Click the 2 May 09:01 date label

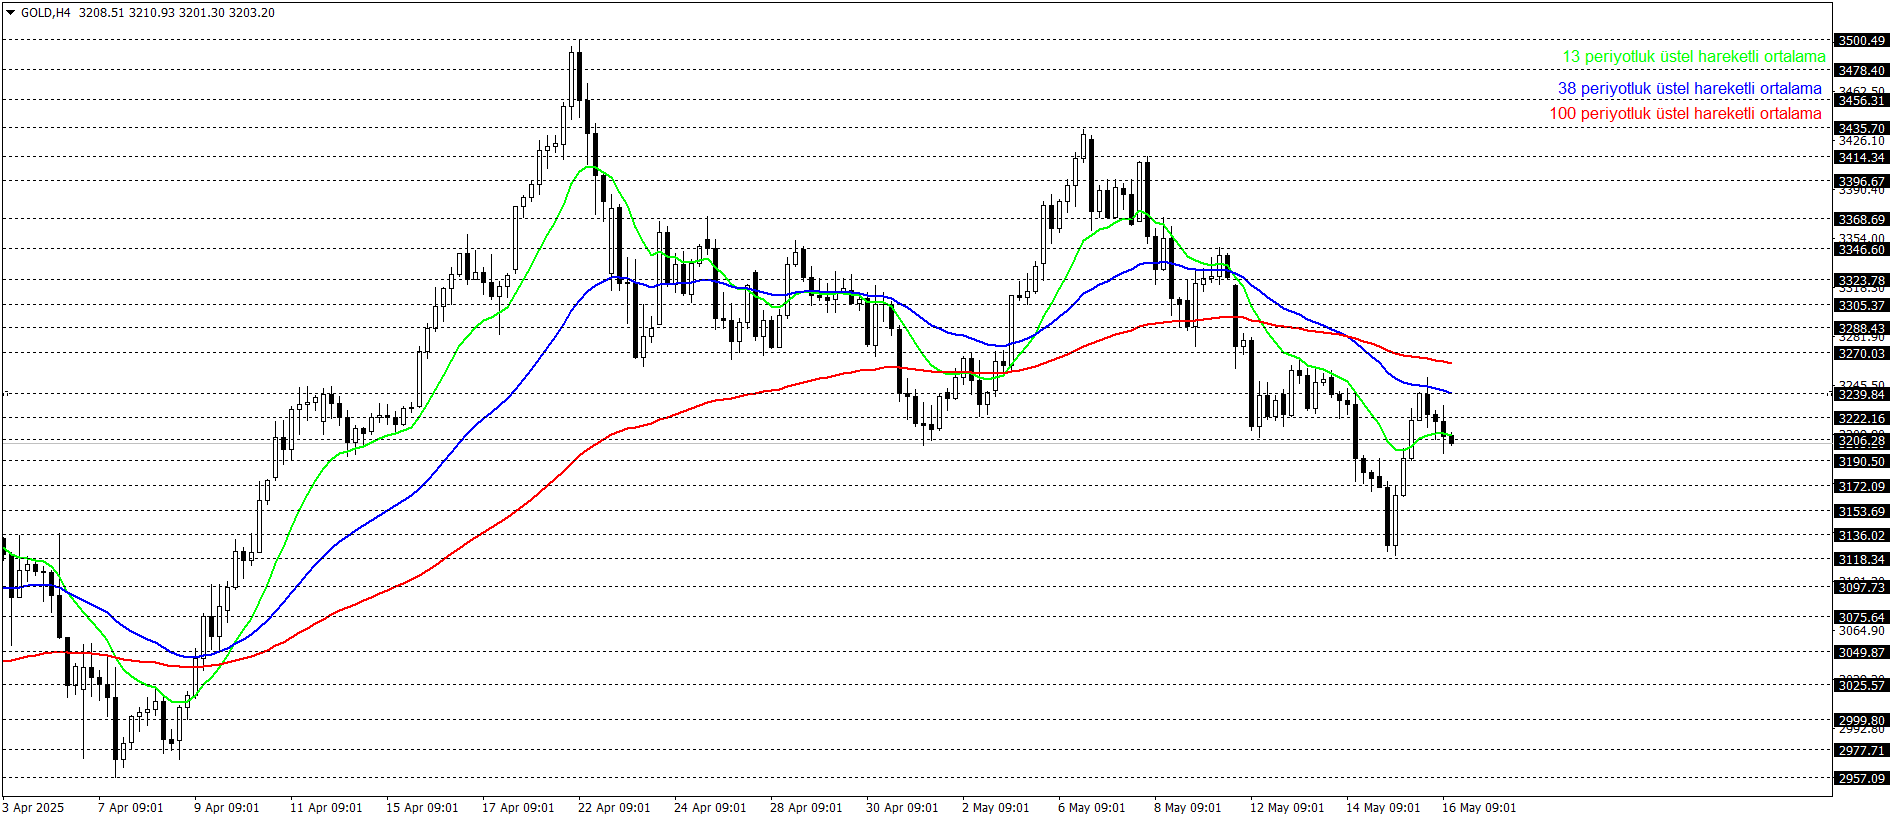(x=995, y=808)
